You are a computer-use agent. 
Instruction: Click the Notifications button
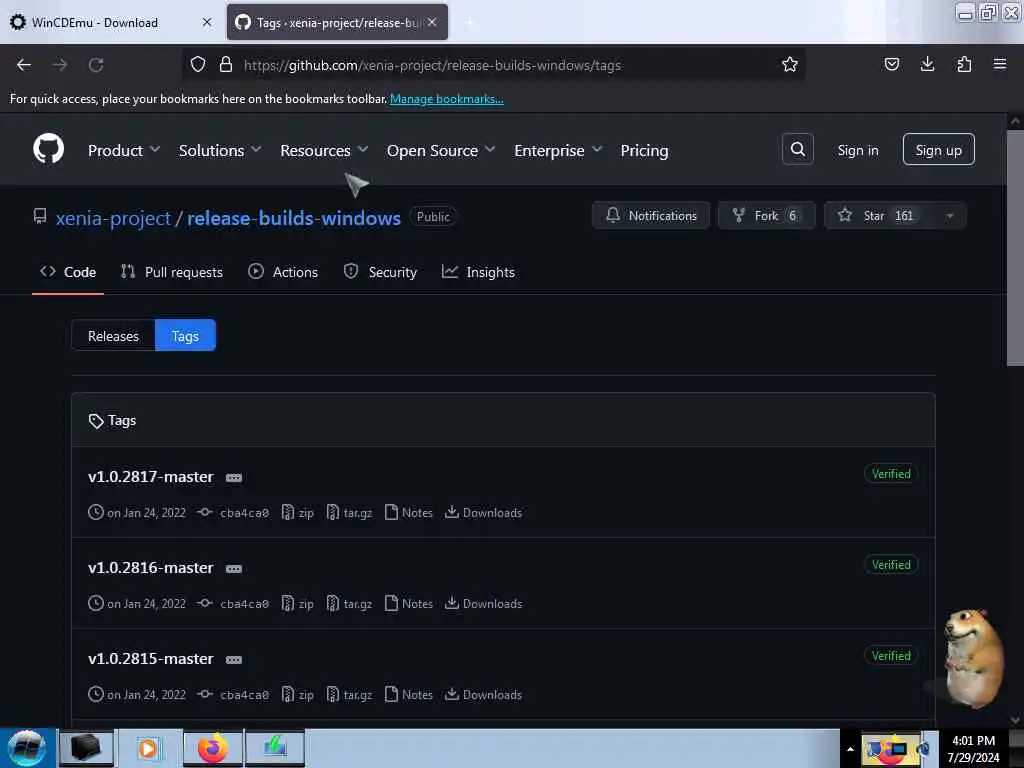(650, 216)
